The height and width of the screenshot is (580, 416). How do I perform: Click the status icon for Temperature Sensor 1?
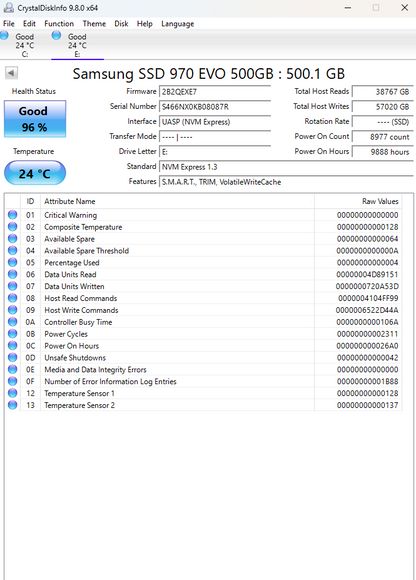coord(13,393)
